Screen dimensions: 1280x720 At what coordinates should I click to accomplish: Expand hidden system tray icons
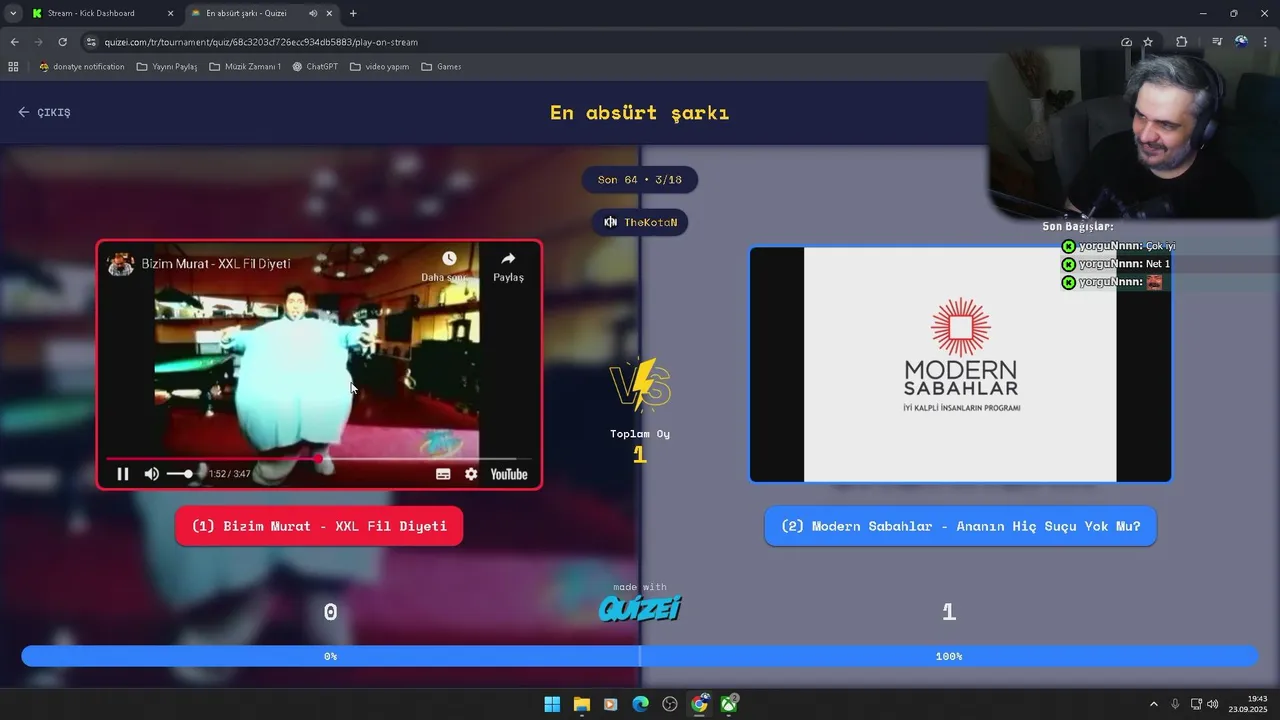[1153, 704]
